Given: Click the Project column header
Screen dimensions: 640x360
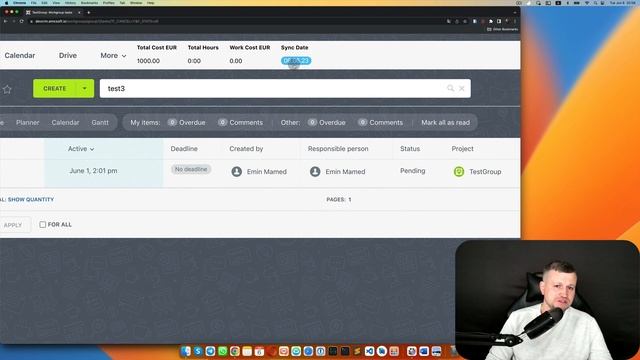Looking at the screenshot, I should click(x=462, y=149).
